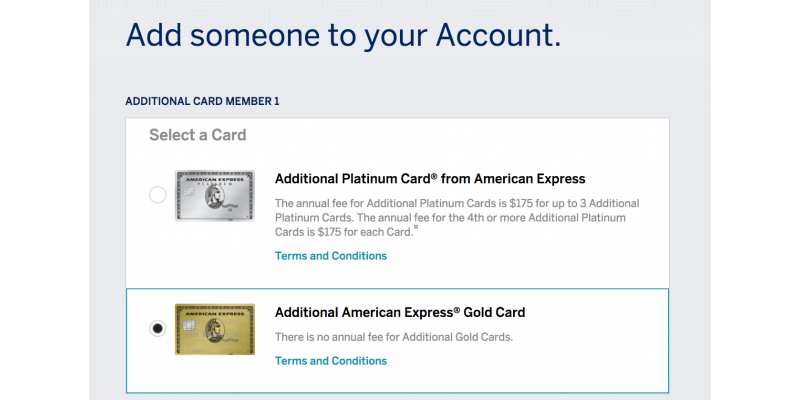Select the Additional Gold Card radio button
Screen dimensions: 800x400
pyautogui.click(x=157, y=328)
